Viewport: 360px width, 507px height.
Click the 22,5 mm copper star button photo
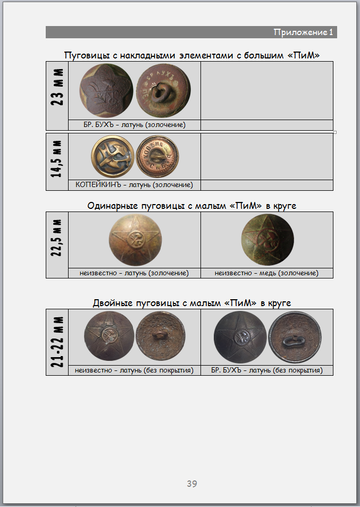(267, 240)
